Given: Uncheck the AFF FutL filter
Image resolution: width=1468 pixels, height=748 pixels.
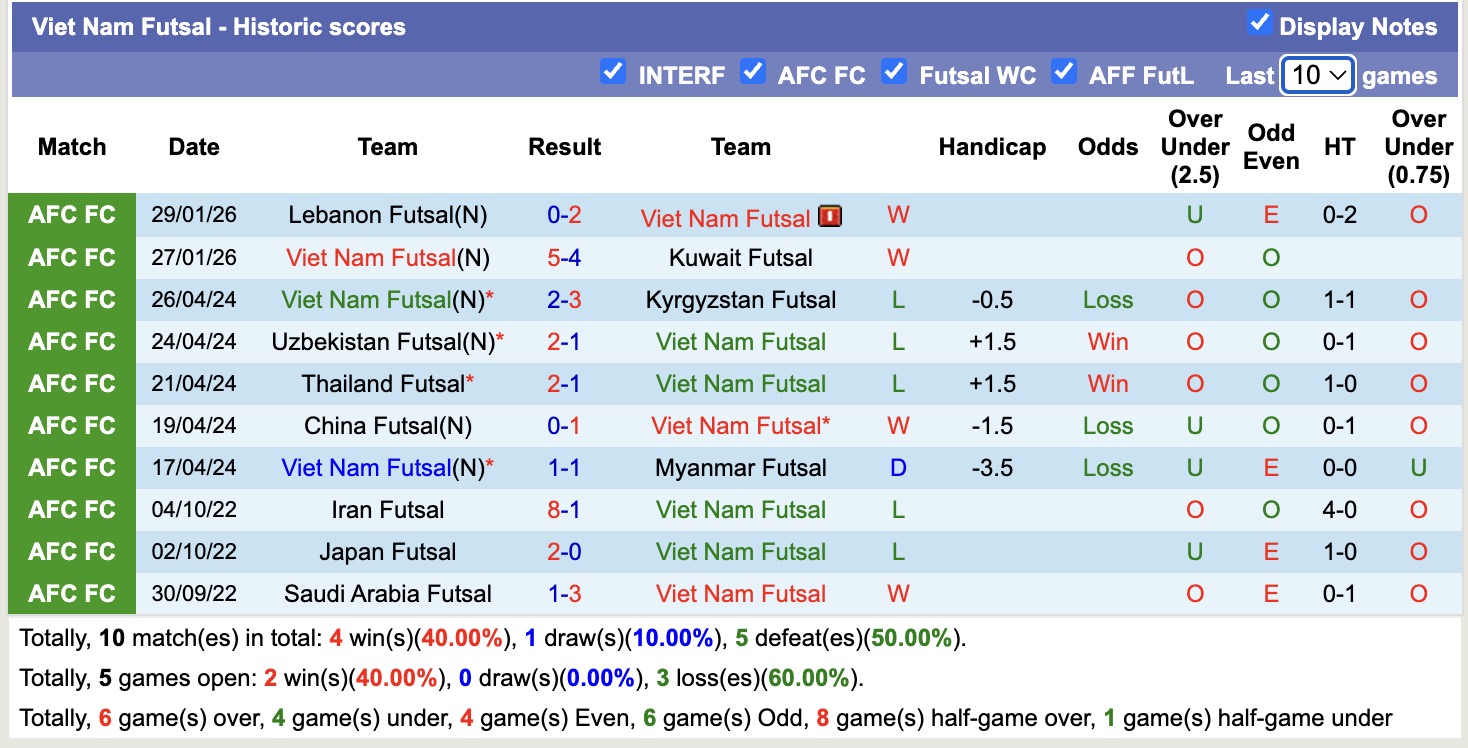Looking at the screenshot, I should (1064, 71).
